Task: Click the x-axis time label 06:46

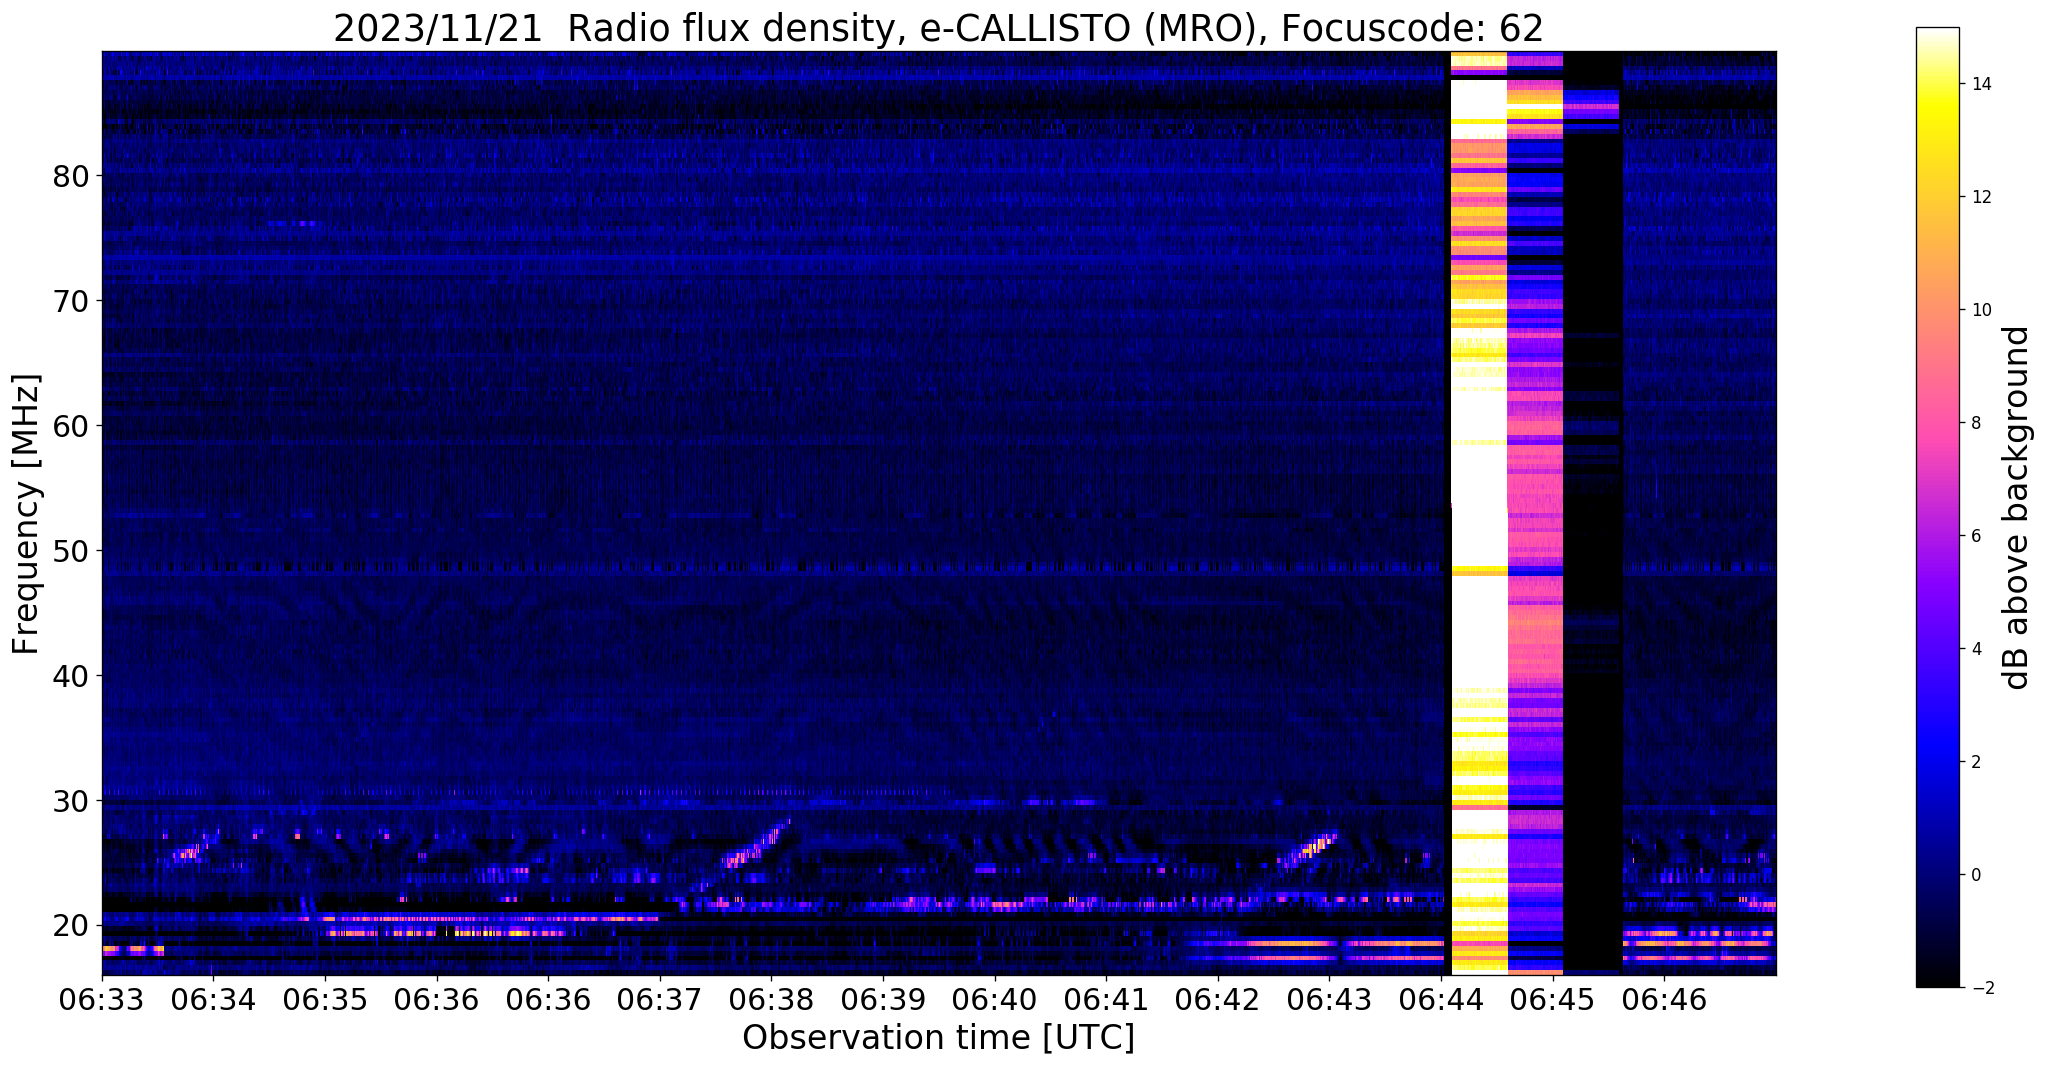Action: click(1664, 999)
